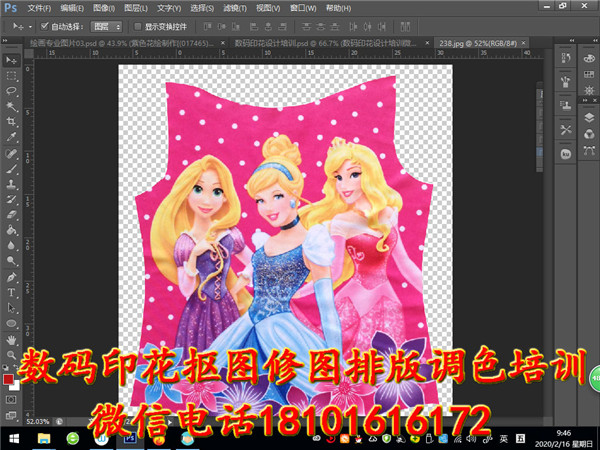This screenshot has height=450, width=600.
Task: Click the 52.03% zoom level field
Action: [37, 422]
